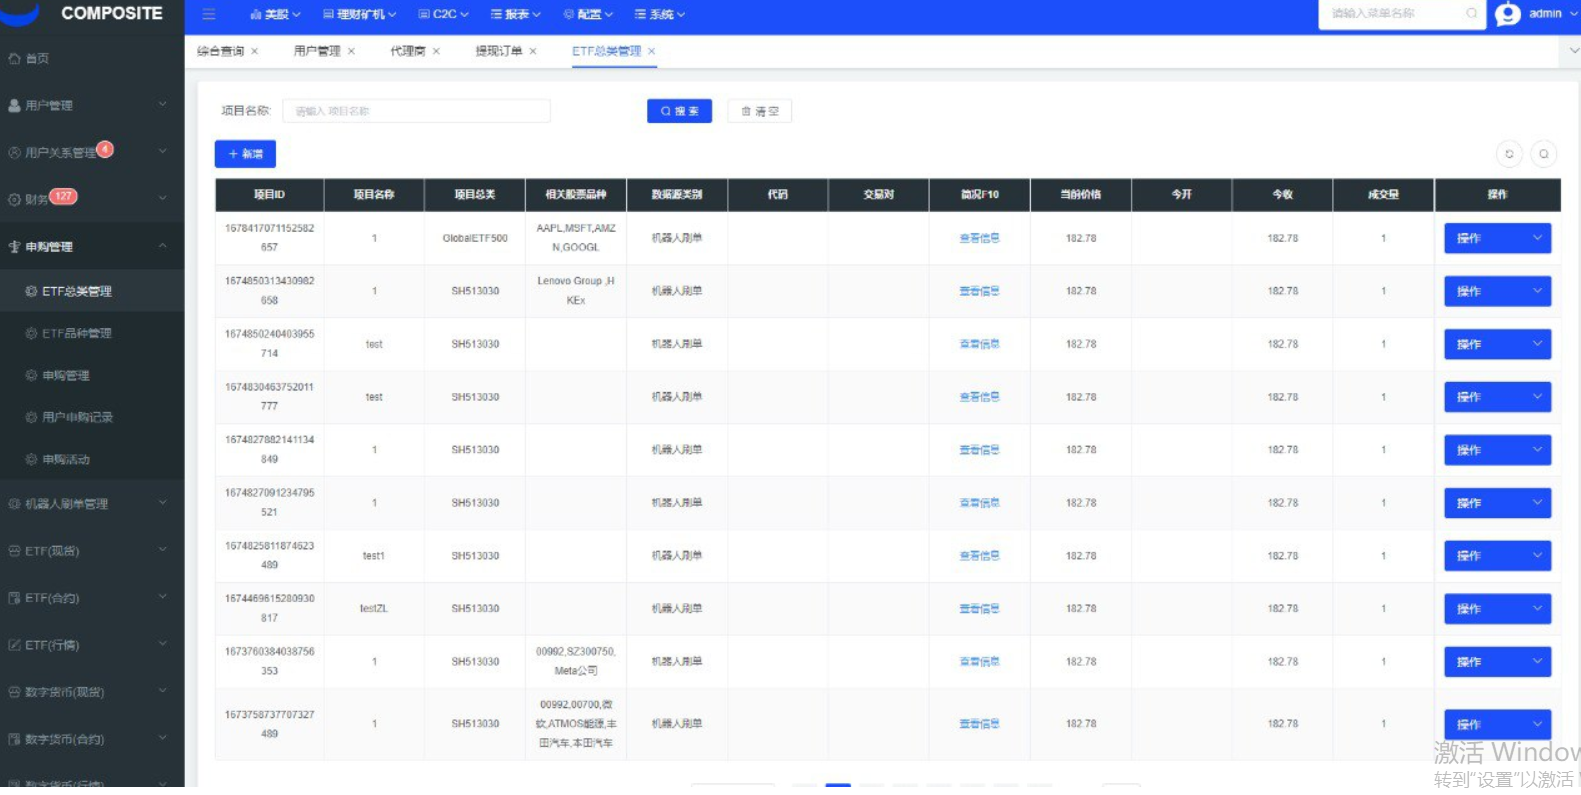The height and width of the screenshot is (795, 1581).
Task: Click the magnifier icon in the menu search box
Action: coord(1471,13)
